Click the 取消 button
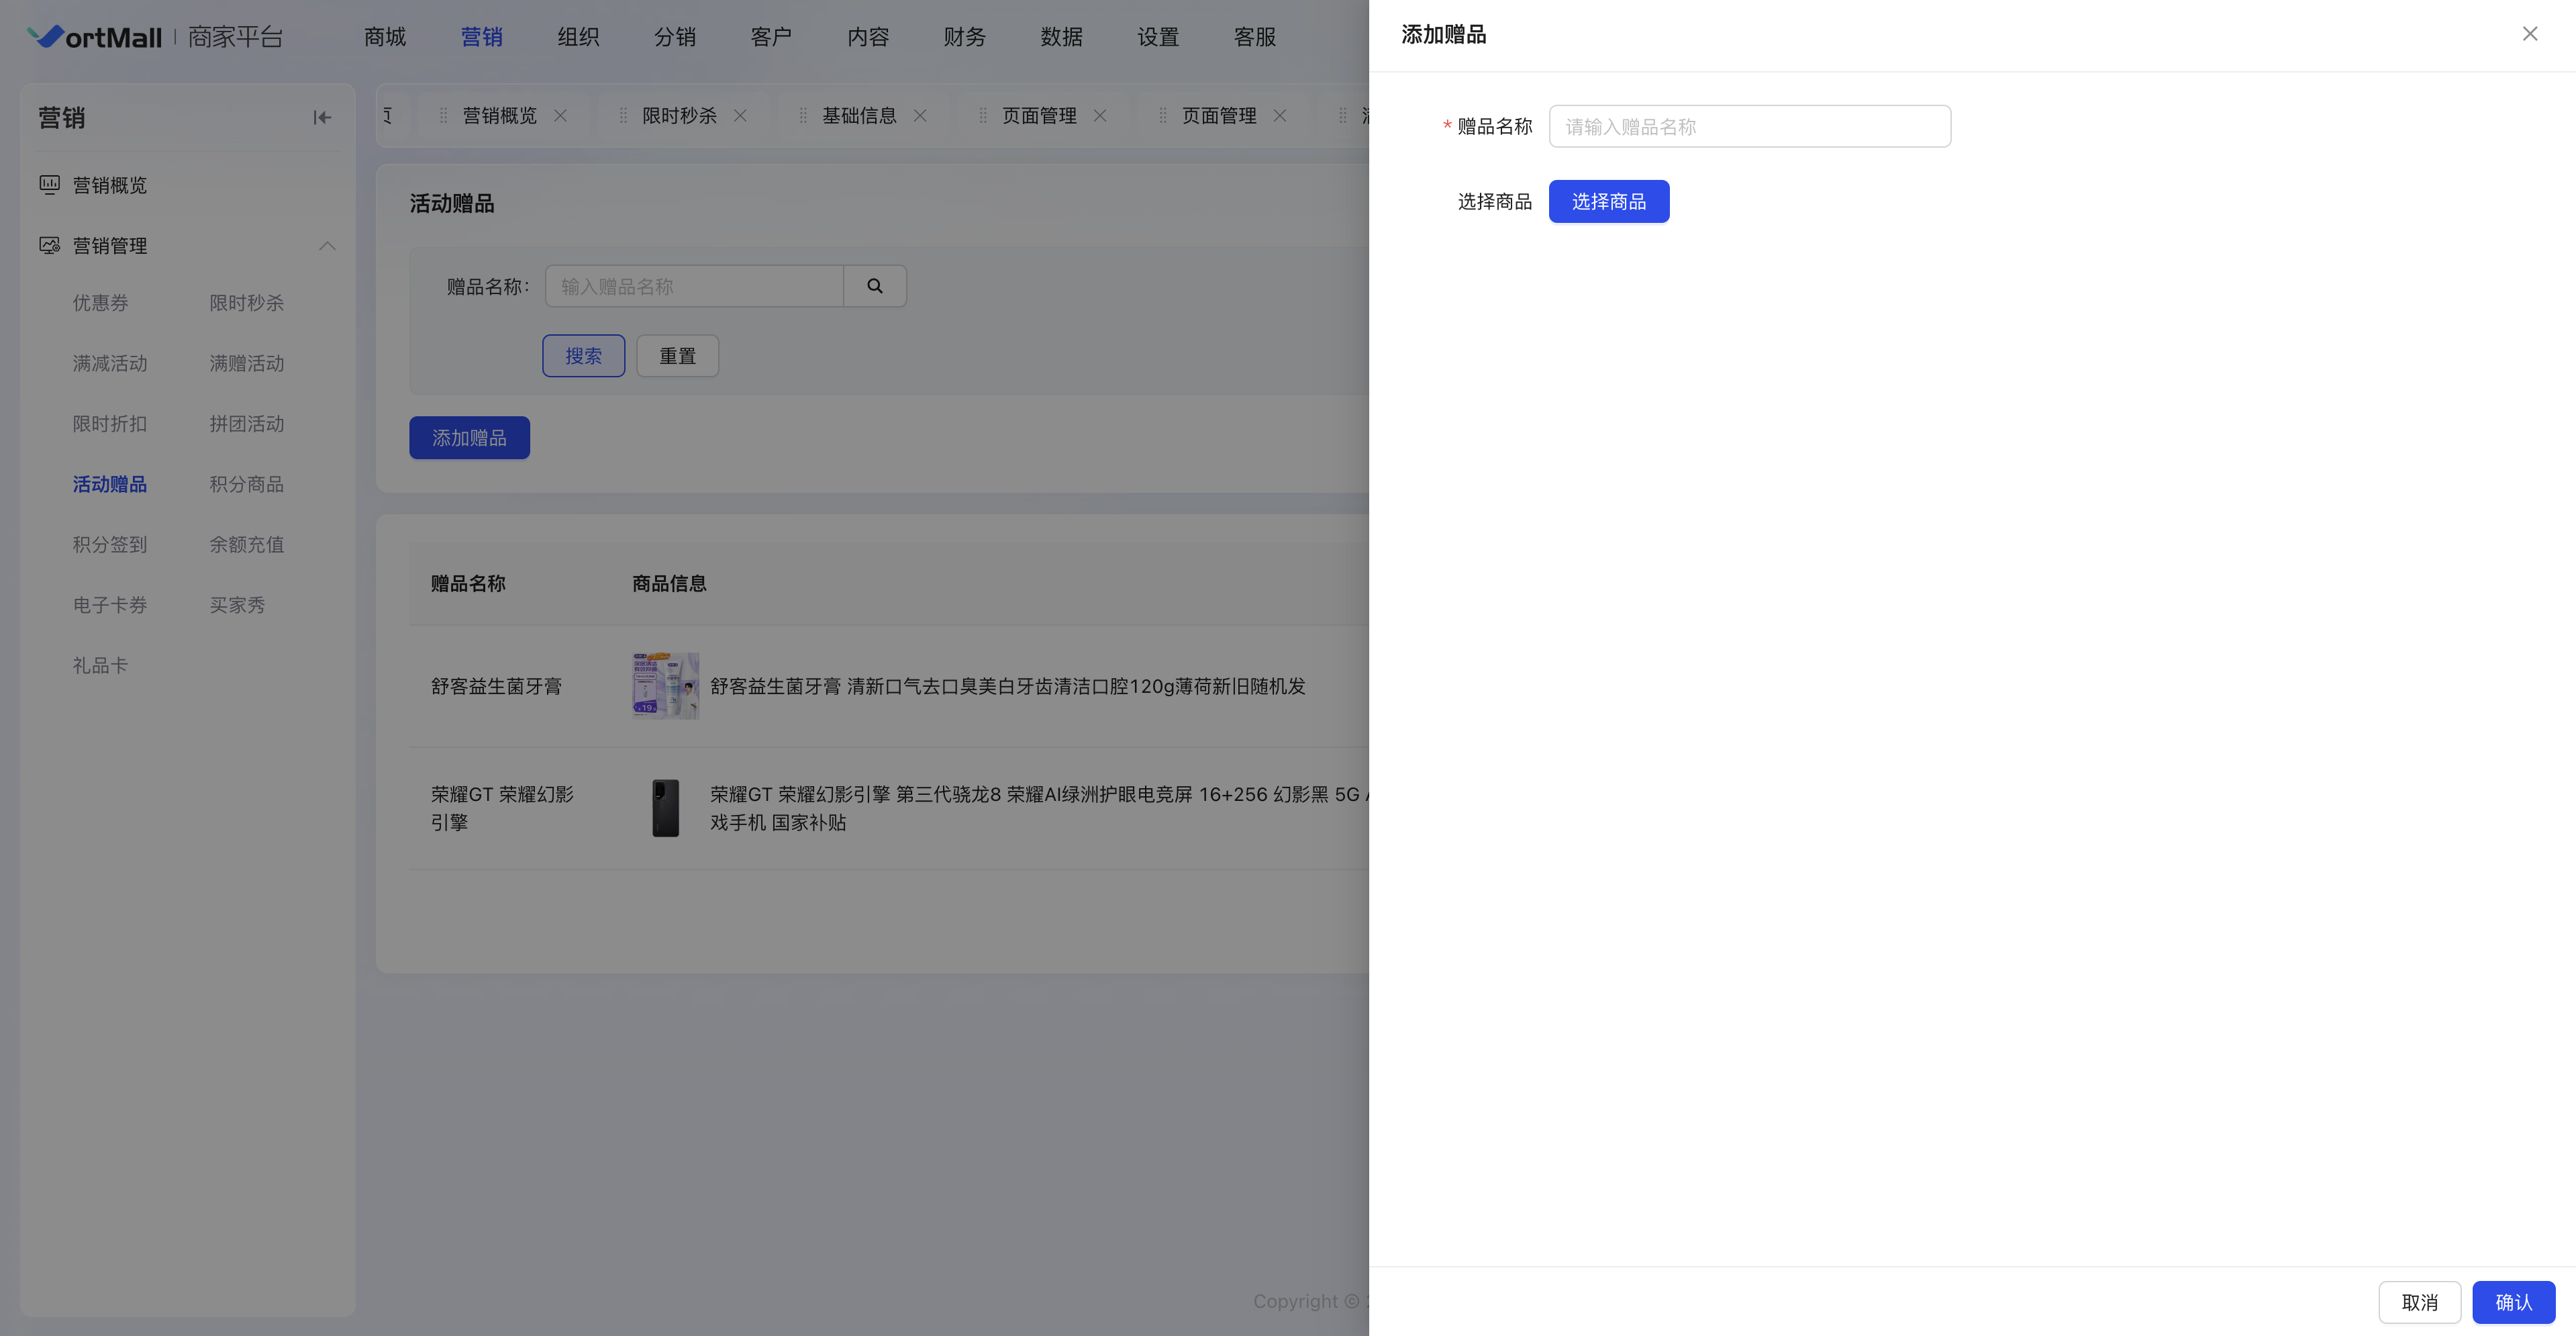2576x1336 pixels. click(2419, 1302)
